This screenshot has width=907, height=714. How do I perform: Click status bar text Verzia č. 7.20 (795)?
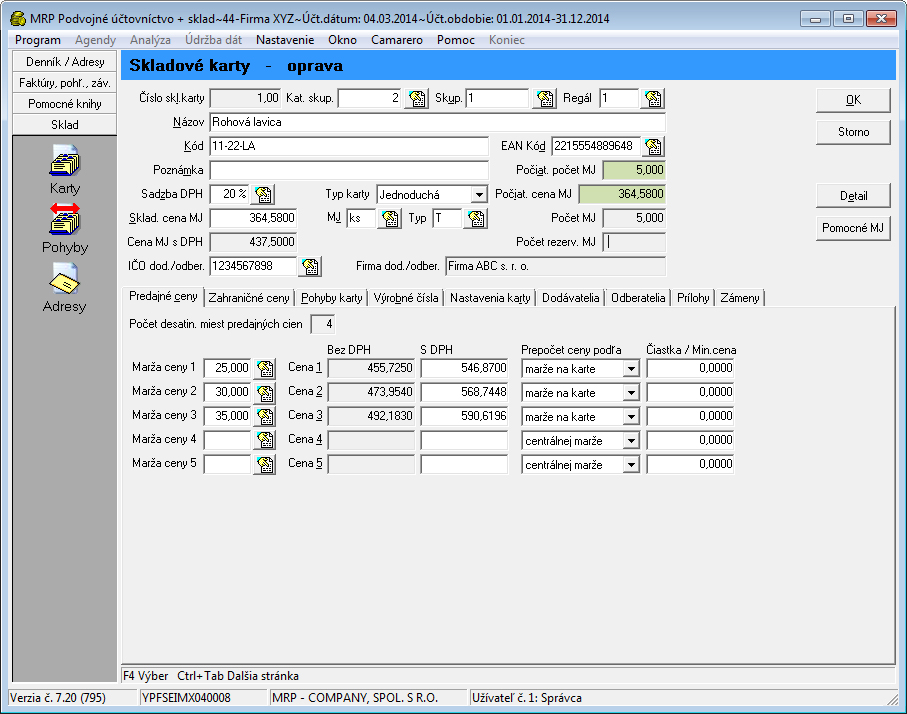58,698
